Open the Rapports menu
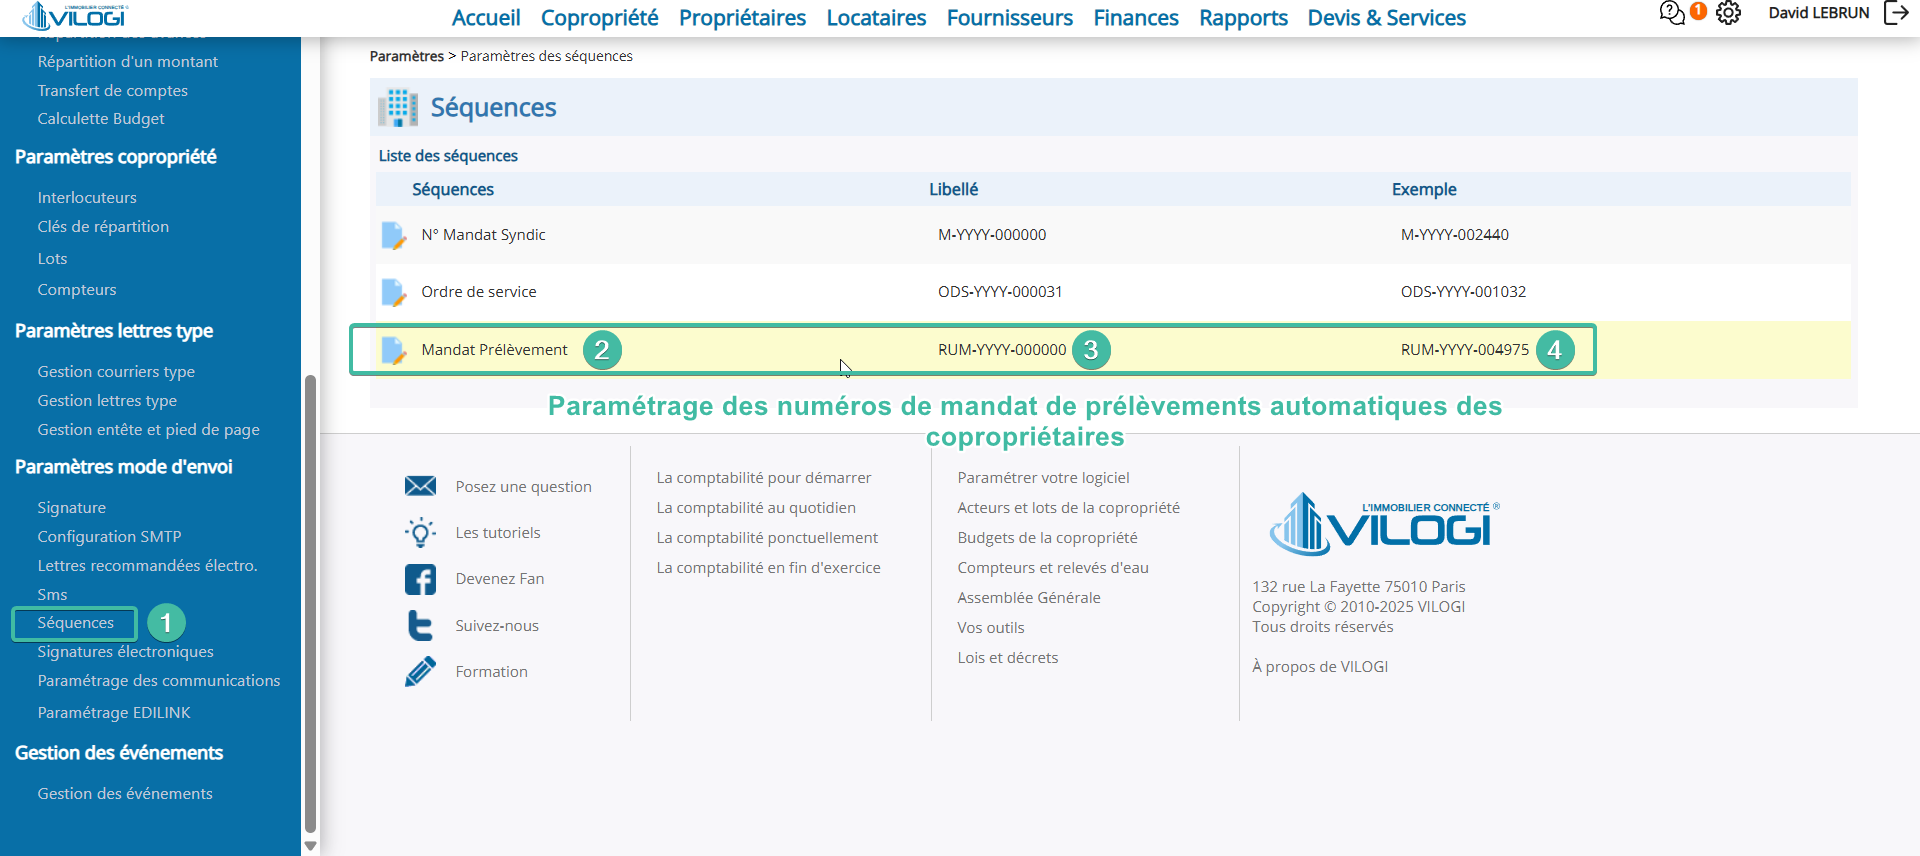Viewport: 1920px width, 856px height. [1244, 18]
